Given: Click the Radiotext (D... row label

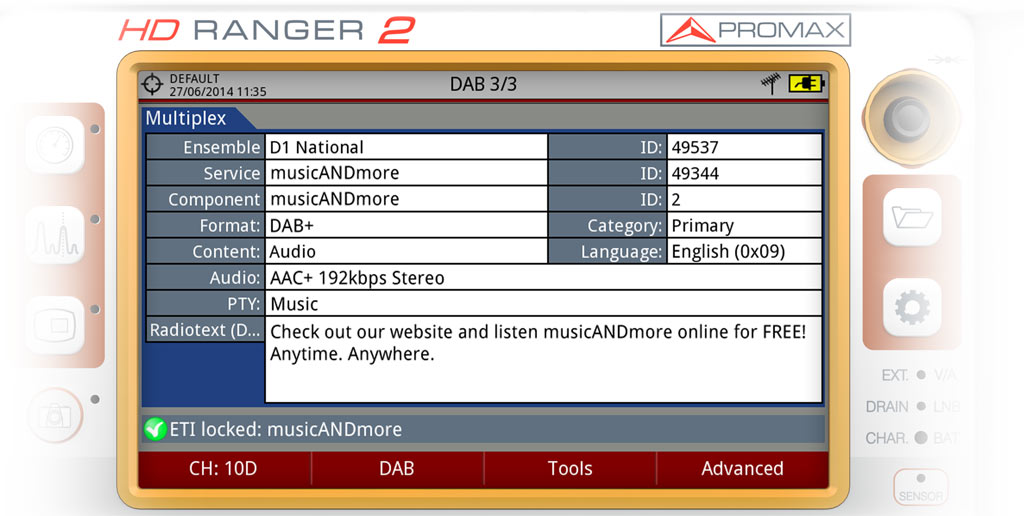Looking at the screenshot, I should pos(205,330).
